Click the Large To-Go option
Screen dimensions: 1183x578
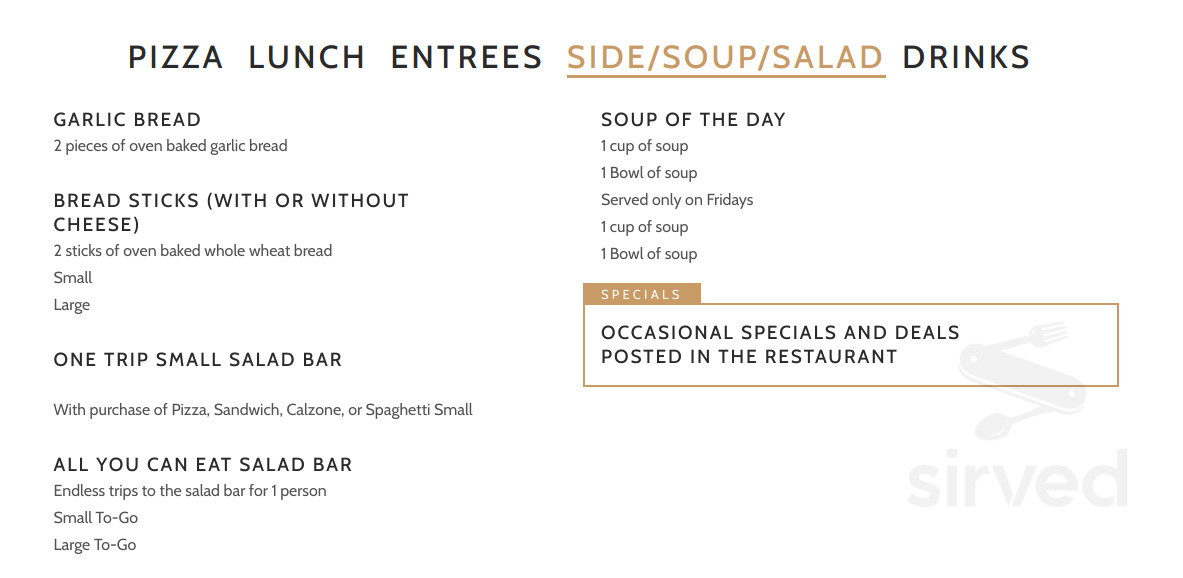[x=95, y=545]
